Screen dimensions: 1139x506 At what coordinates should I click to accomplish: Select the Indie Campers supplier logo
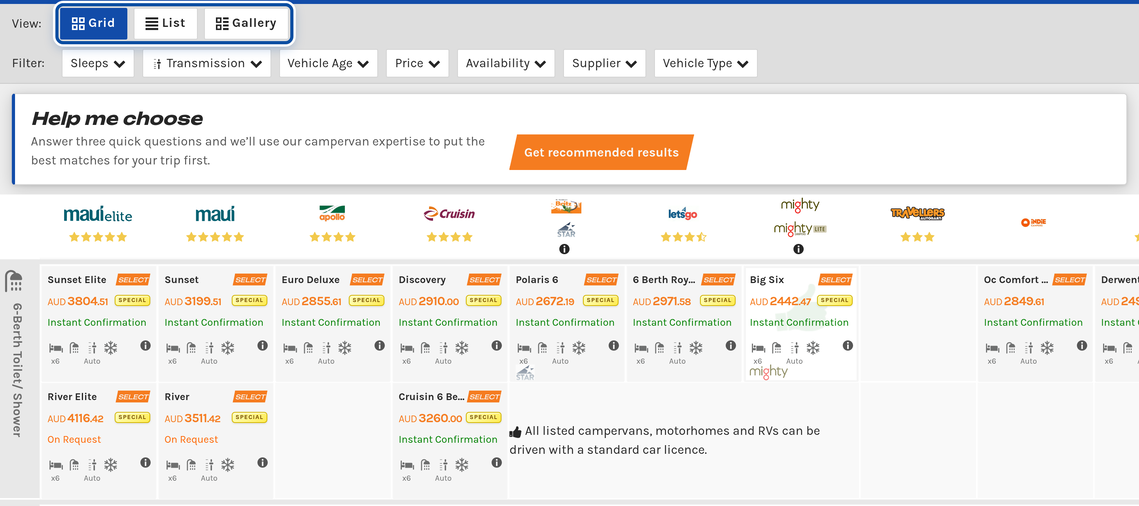[x=1033, y=223]
